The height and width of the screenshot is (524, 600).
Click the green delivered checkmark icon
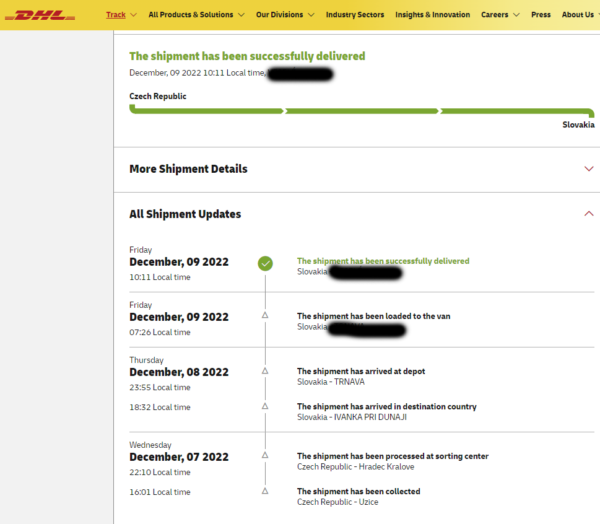(x=265, y=264)
